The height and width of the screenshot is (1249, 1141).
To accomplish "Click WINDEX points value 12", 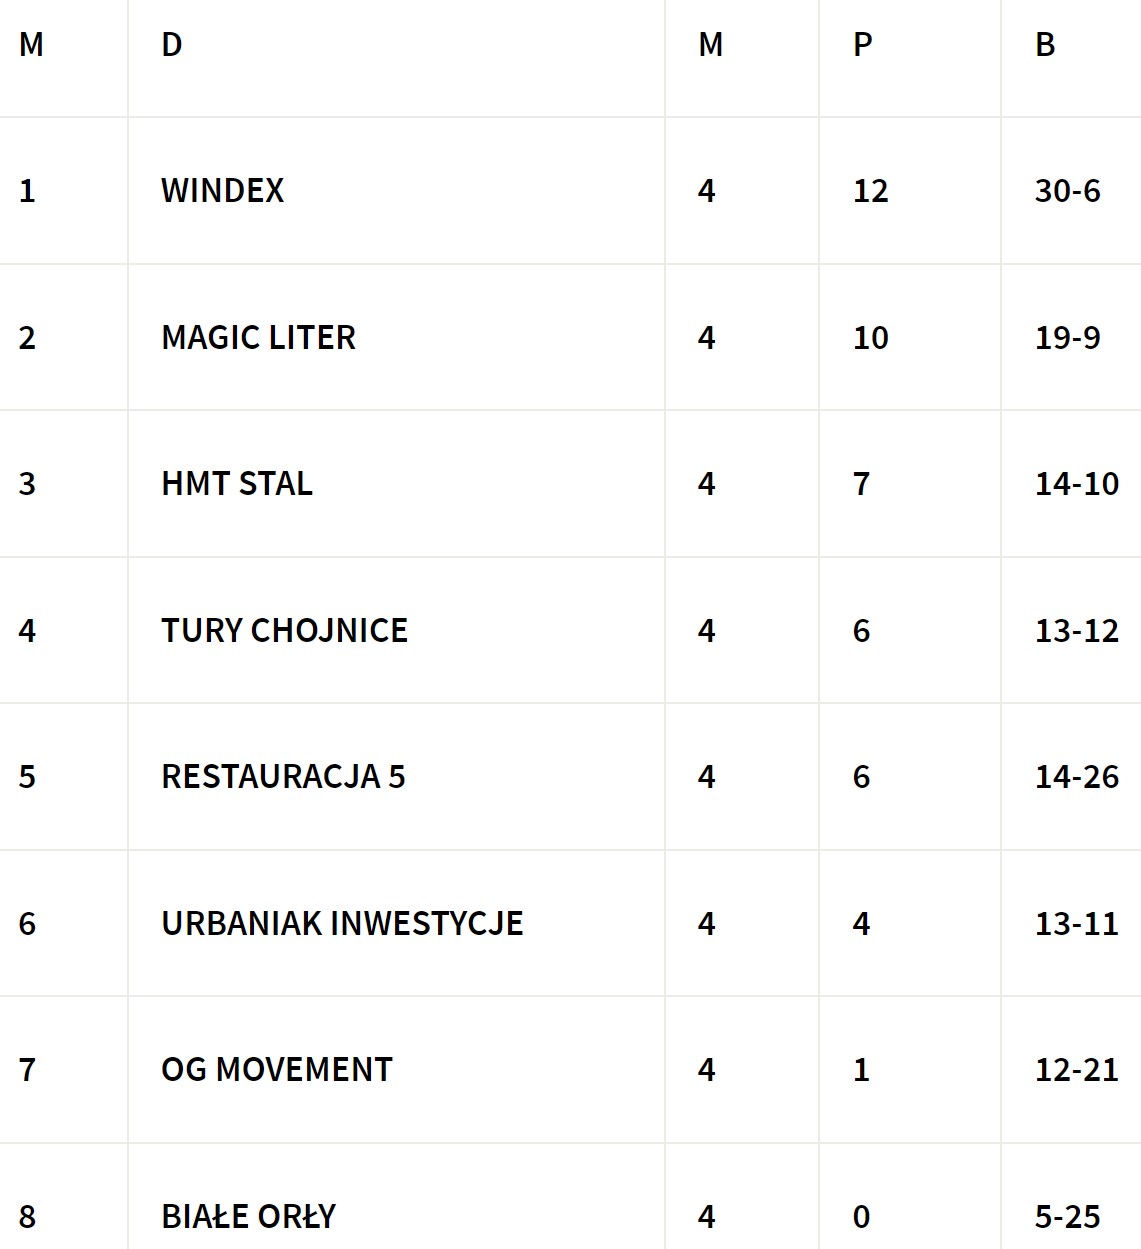I will point(870,190).
